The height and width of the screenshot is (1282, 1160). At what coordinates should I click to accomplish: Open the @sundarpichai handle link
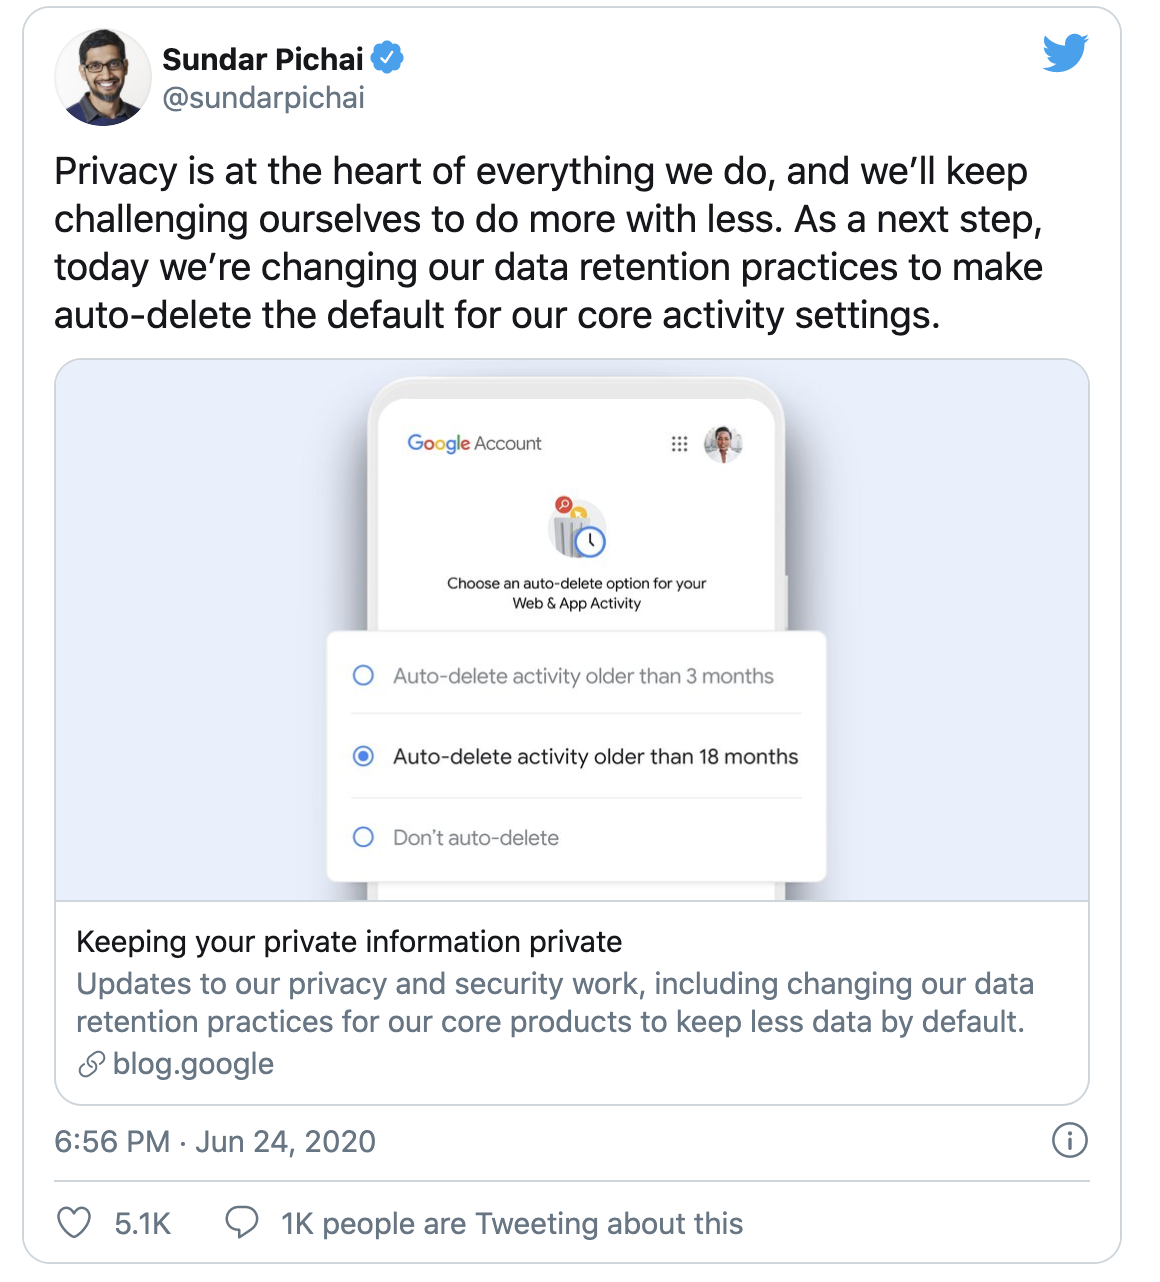coord(263,98)
